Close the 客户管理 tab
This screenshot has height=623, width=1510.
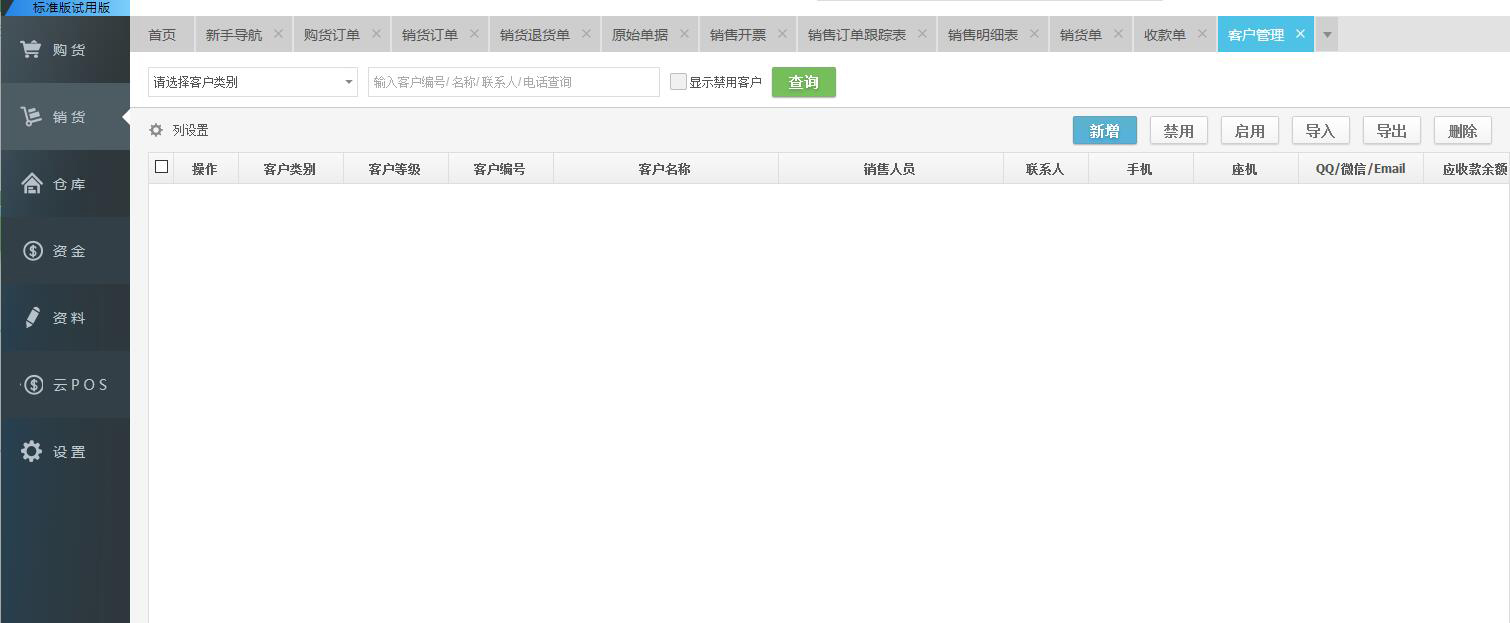pos(1300,34)
